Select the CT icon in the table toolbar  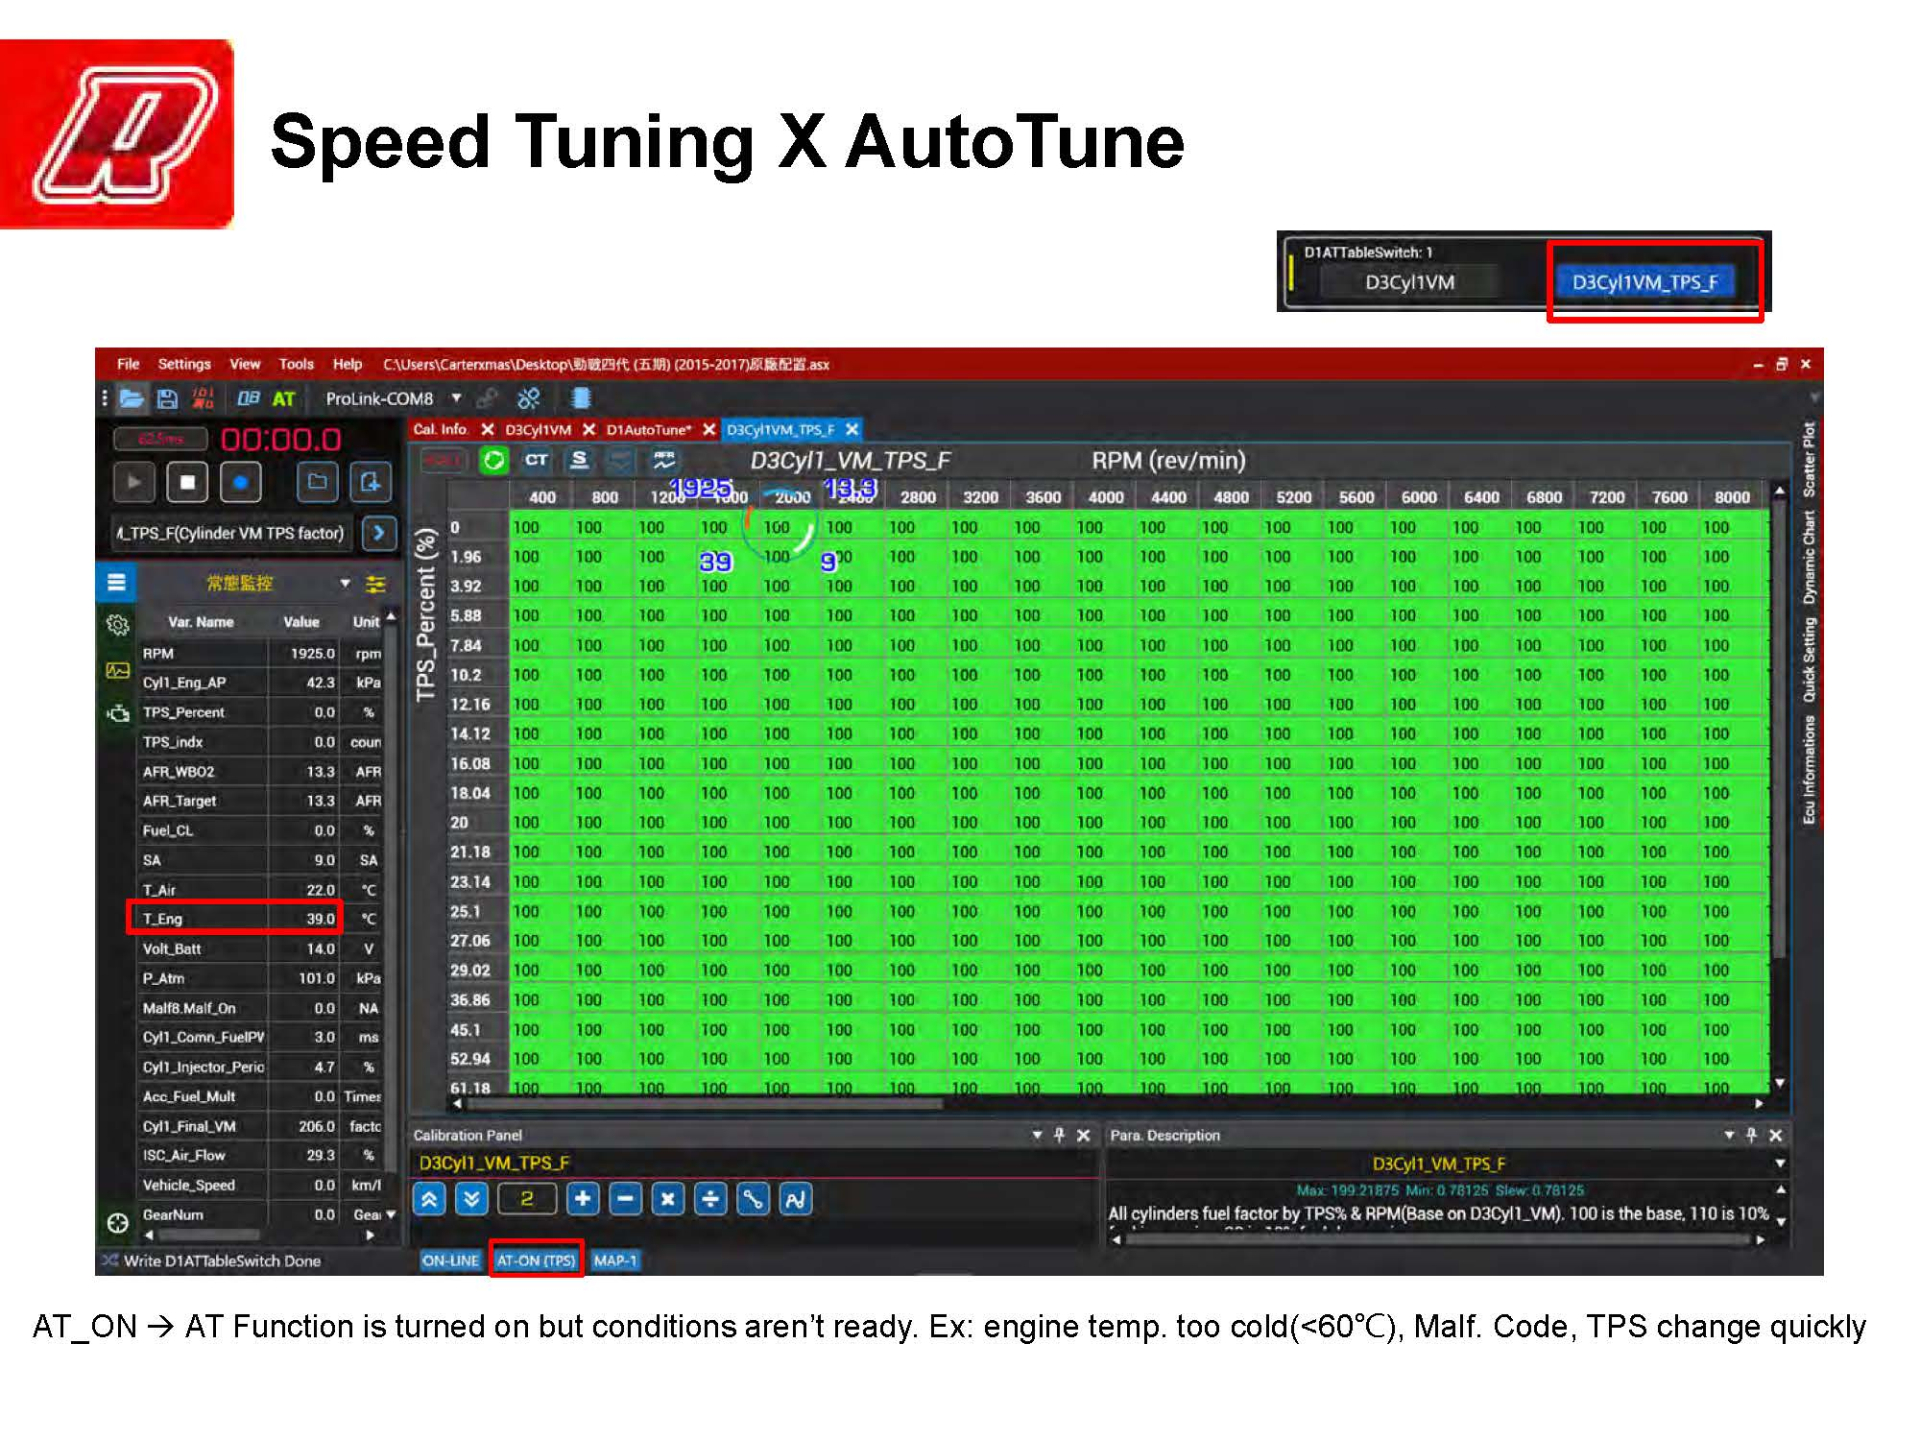[x=537, y=460]
